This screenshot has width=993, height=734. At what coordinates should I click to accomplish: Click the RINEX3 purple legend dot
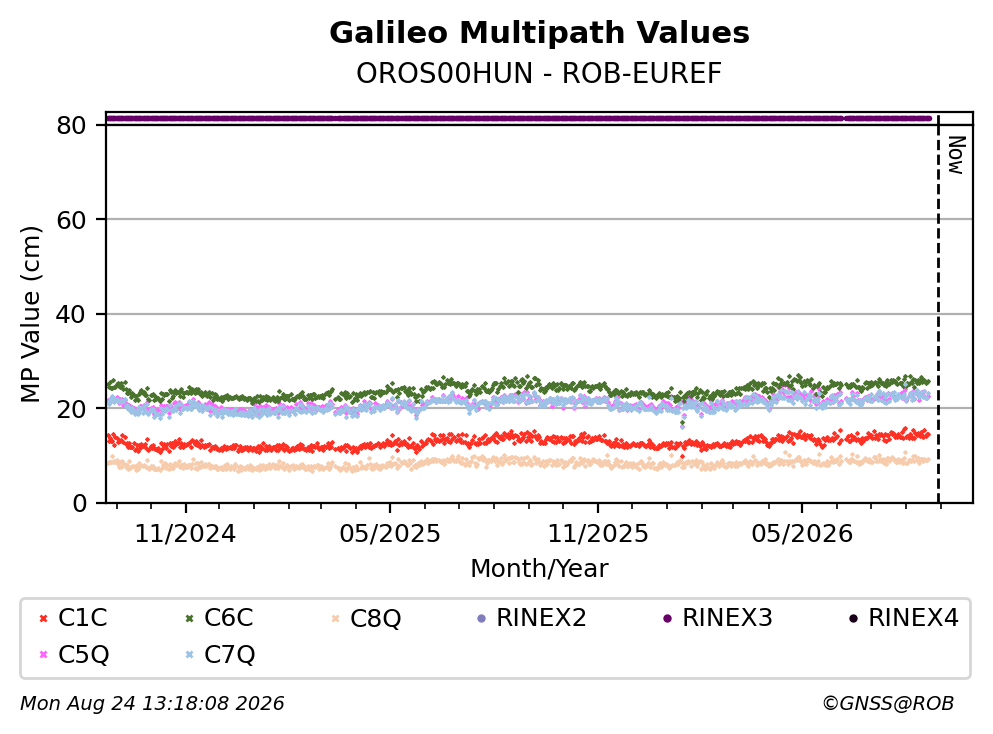pos(667,619)
